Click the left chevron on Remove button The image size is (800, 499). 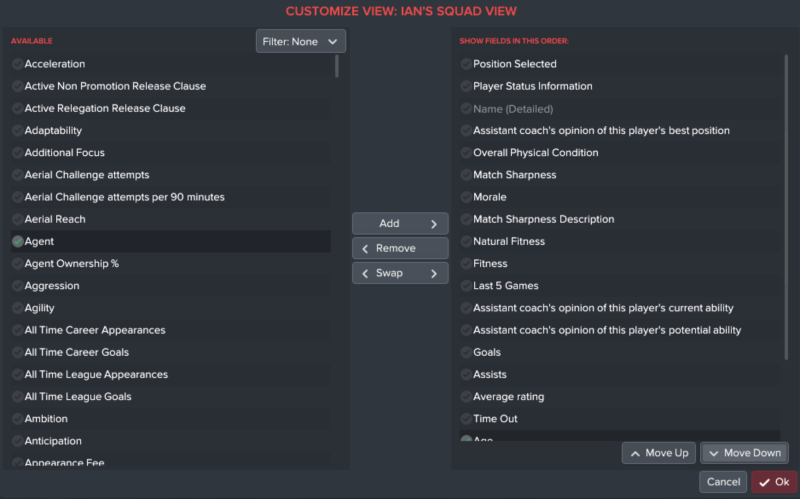[x=365, y=248]
